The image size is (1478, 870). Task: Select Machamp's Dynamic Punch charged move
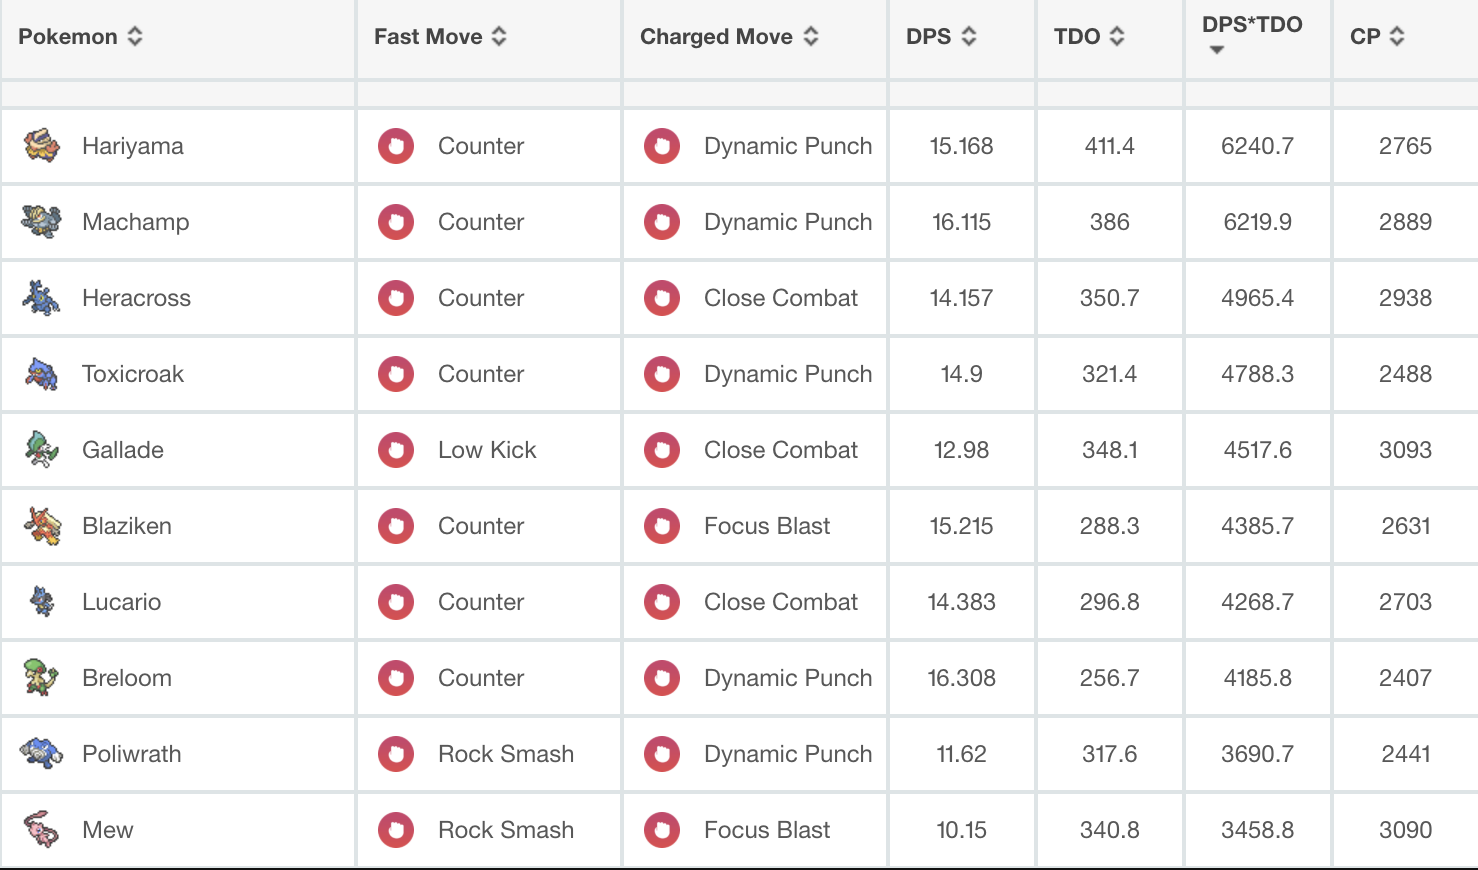tap(787, 222)
